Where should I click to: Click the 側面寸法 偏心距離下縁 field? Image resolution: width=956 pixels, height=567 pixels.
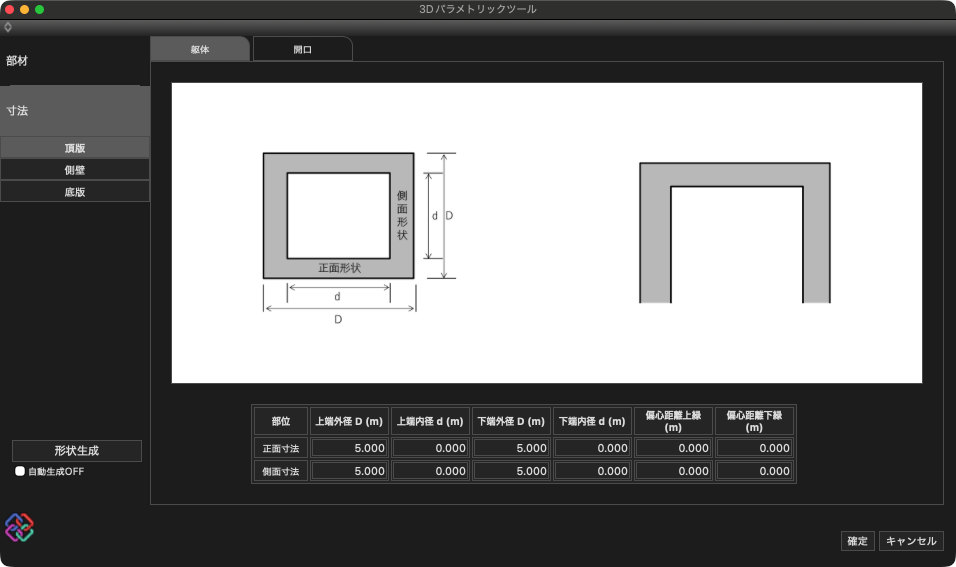pos(754,471)
